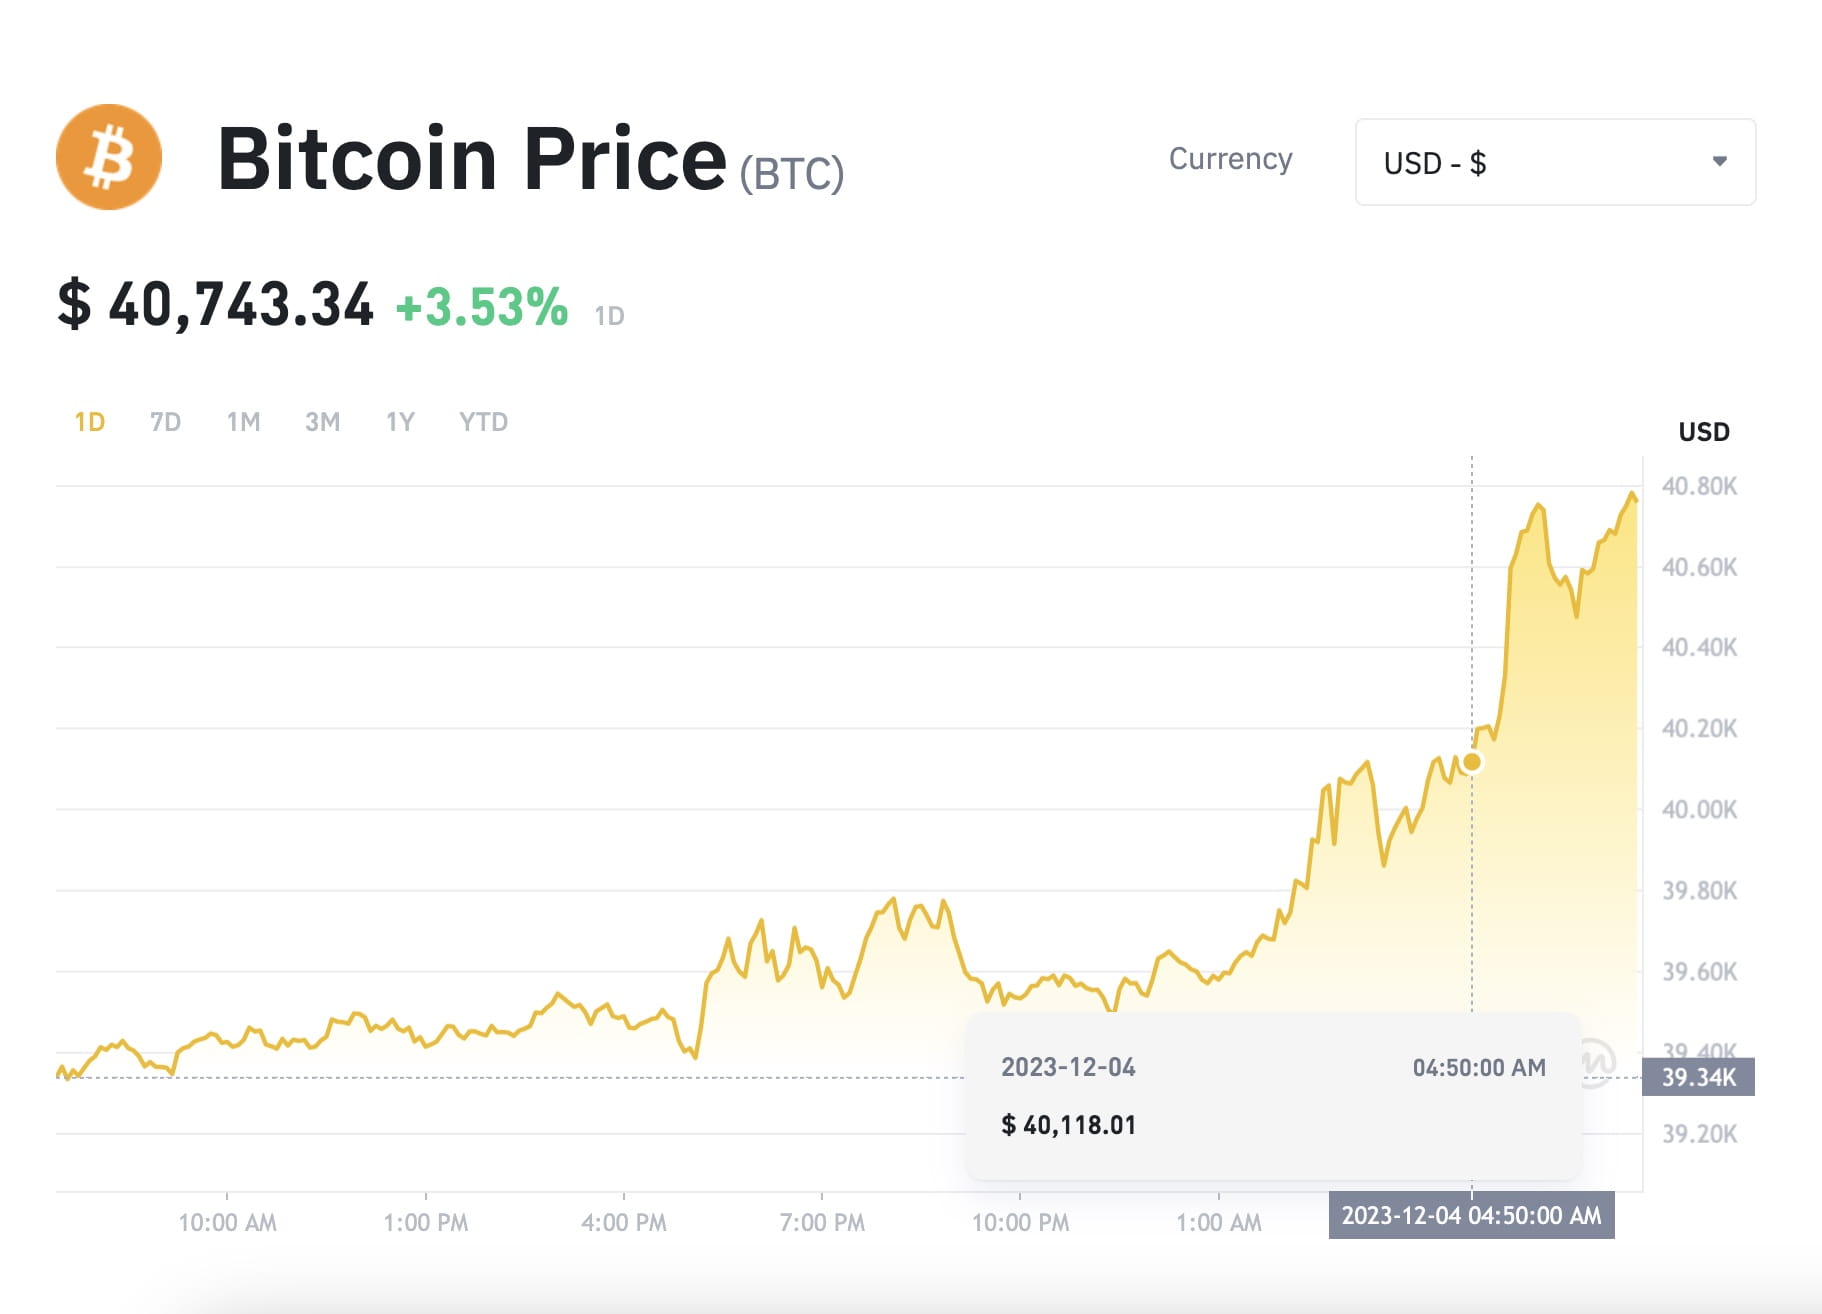Select the active 1D time range

[x=89, y=421]
